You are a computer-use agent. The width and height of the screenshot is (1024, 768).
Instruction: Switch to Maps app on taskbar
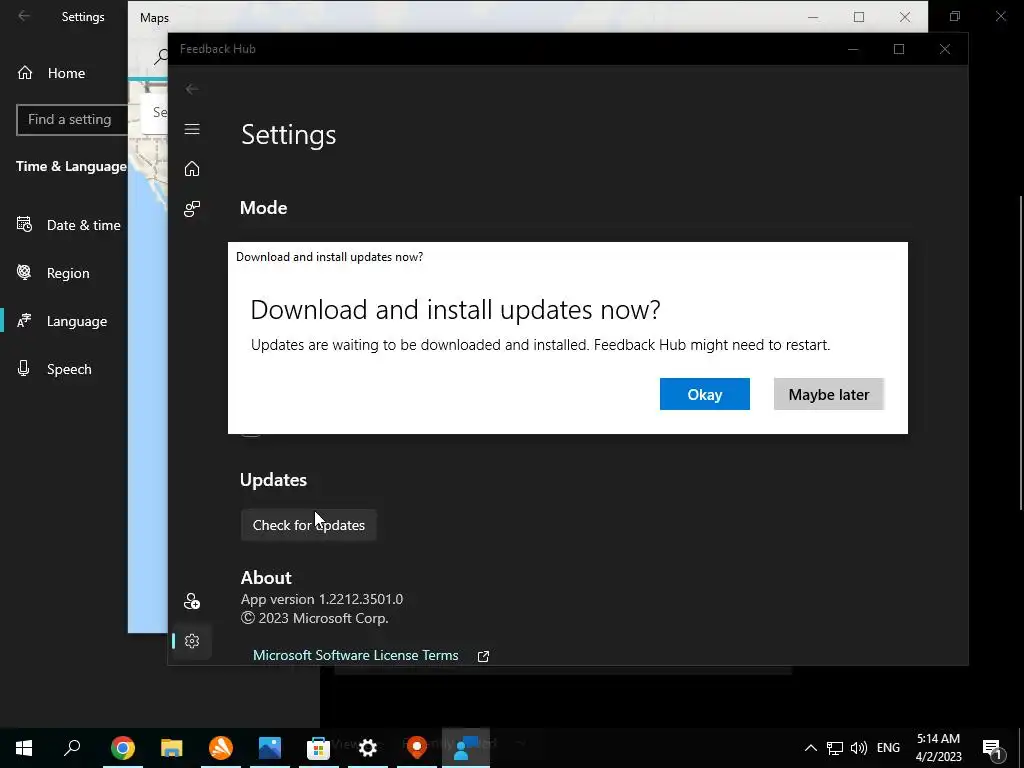pos(417,748)
